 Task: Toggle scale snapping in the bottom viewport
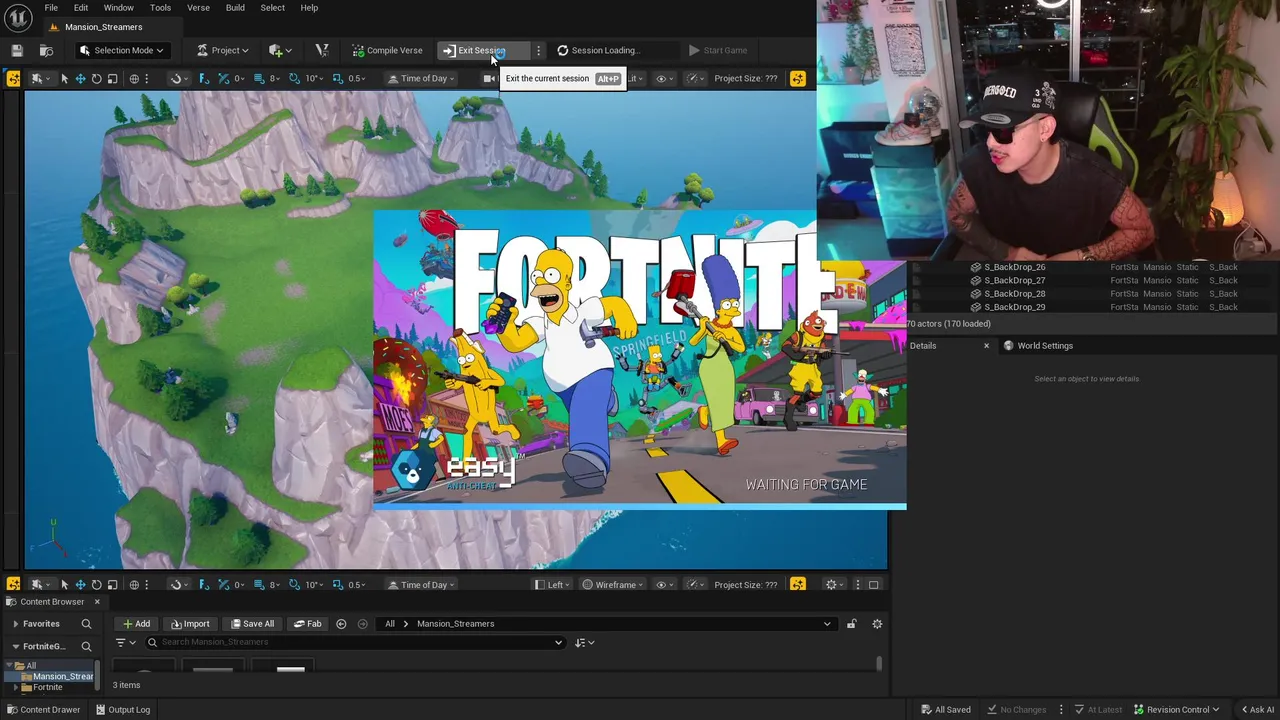coord(337,585)
